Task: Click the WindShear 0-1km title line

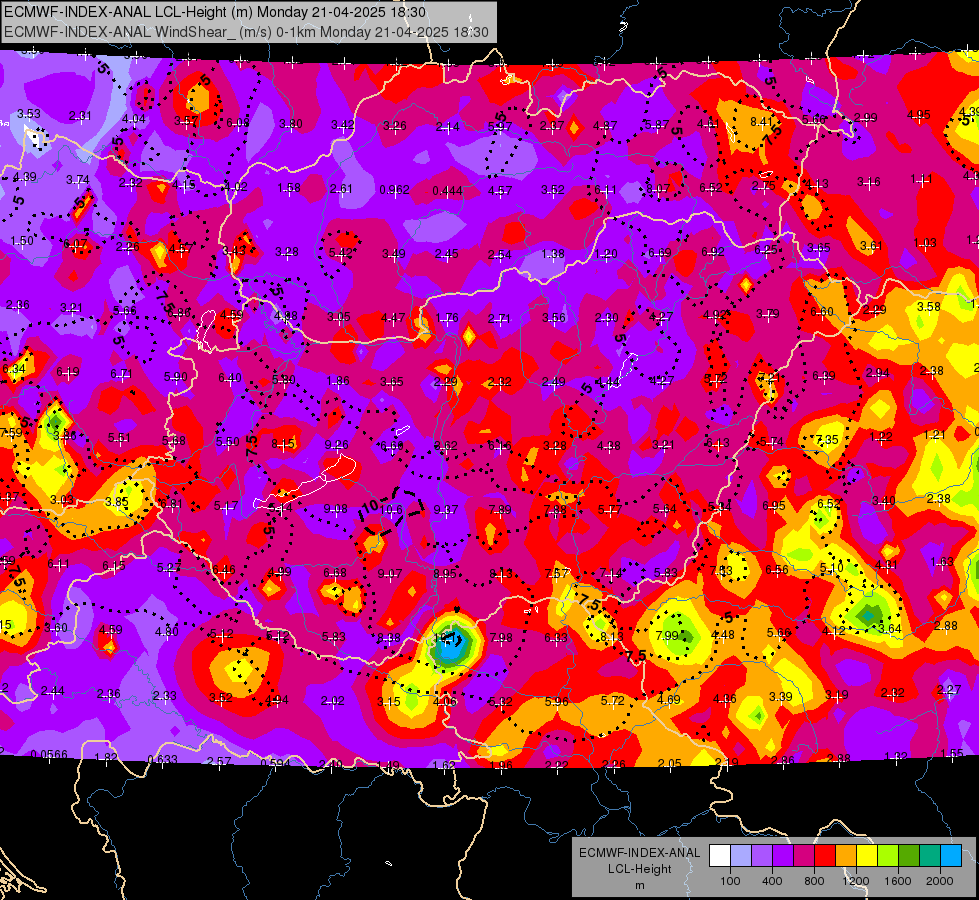Action: 246,32
